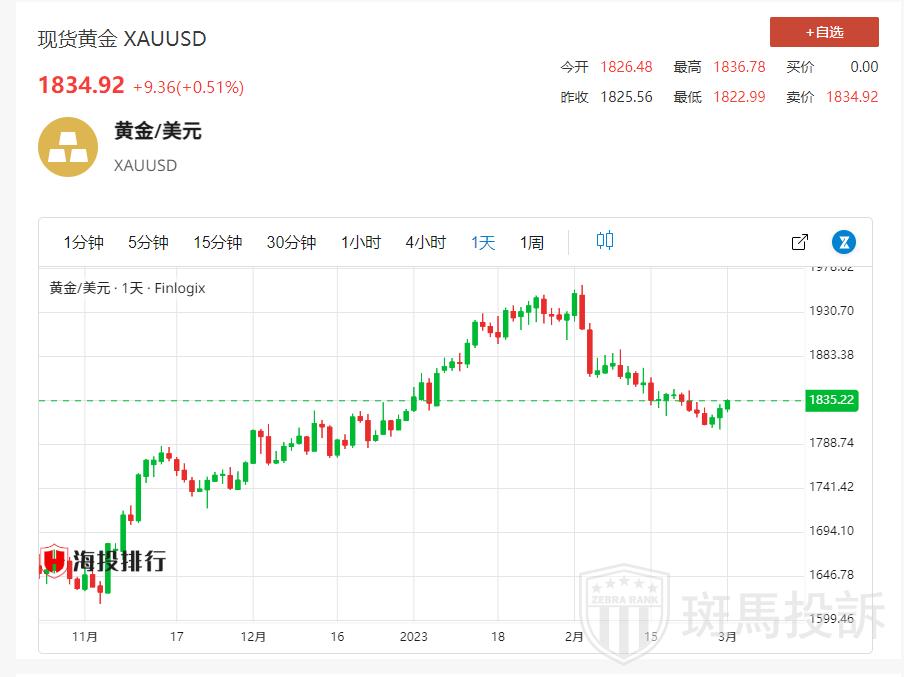The image size is (904, 677).
Task: Select the 5分钟 interval
Action: [148, 243]
